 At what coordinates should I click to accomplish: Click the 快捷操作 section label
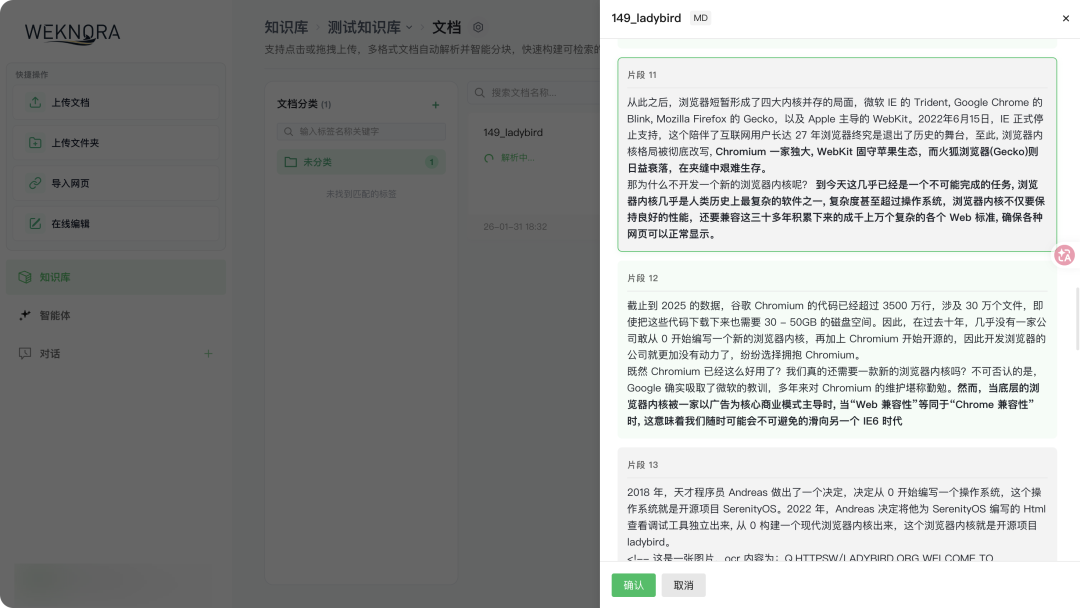pyautogui.click(x=32, y=74)
